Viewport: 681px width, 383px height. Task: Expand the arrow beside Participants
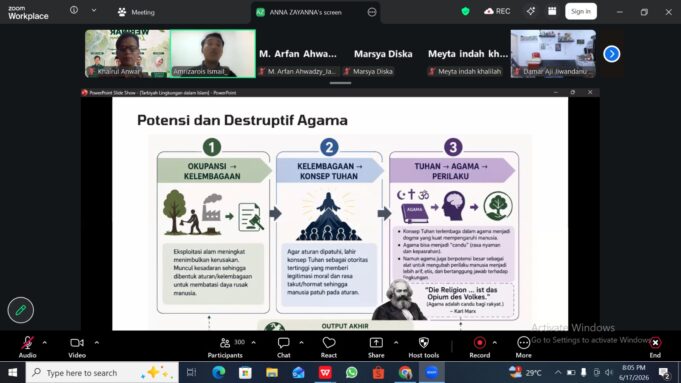(x=254, y=343)
